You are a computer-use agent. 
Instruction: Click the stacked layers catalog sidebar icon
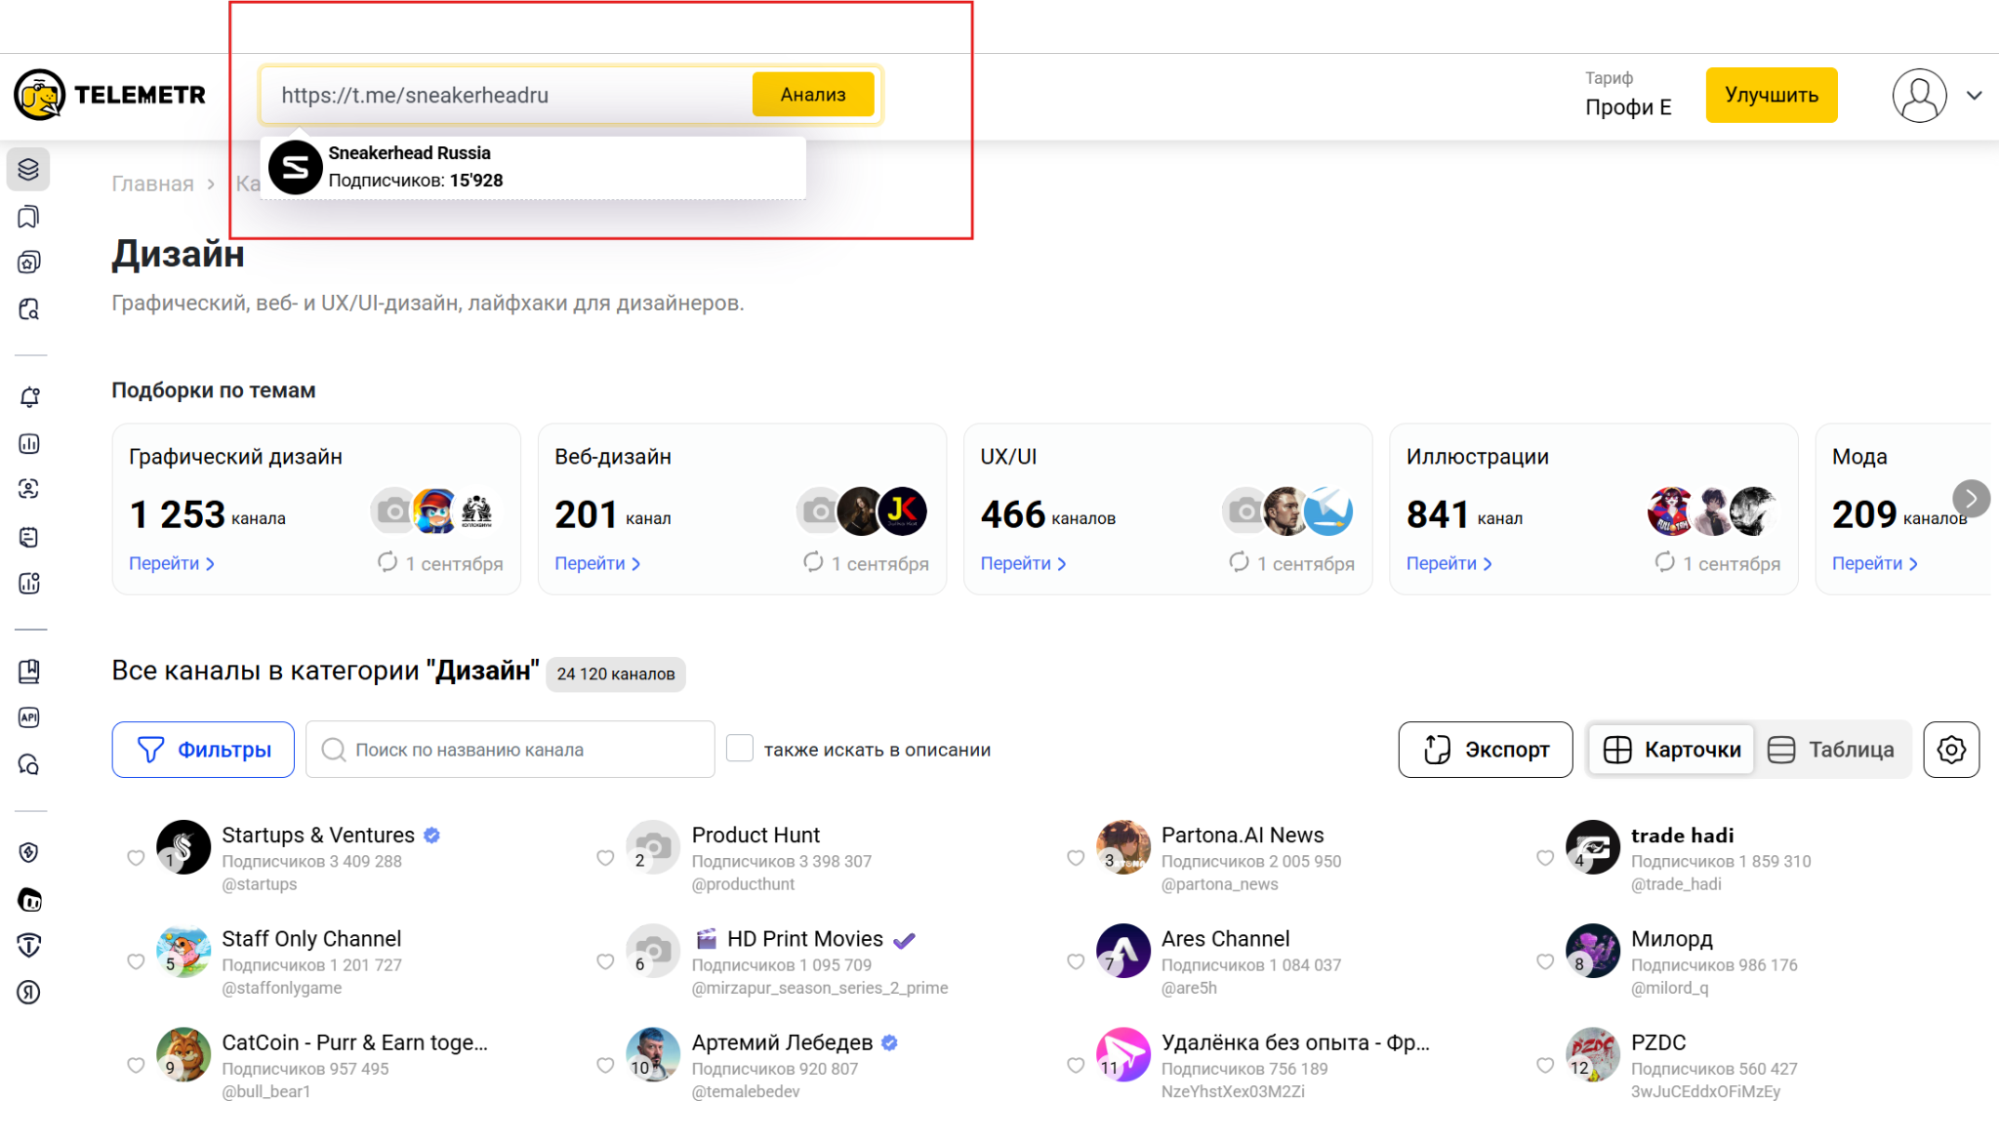(x=29, y=169)
